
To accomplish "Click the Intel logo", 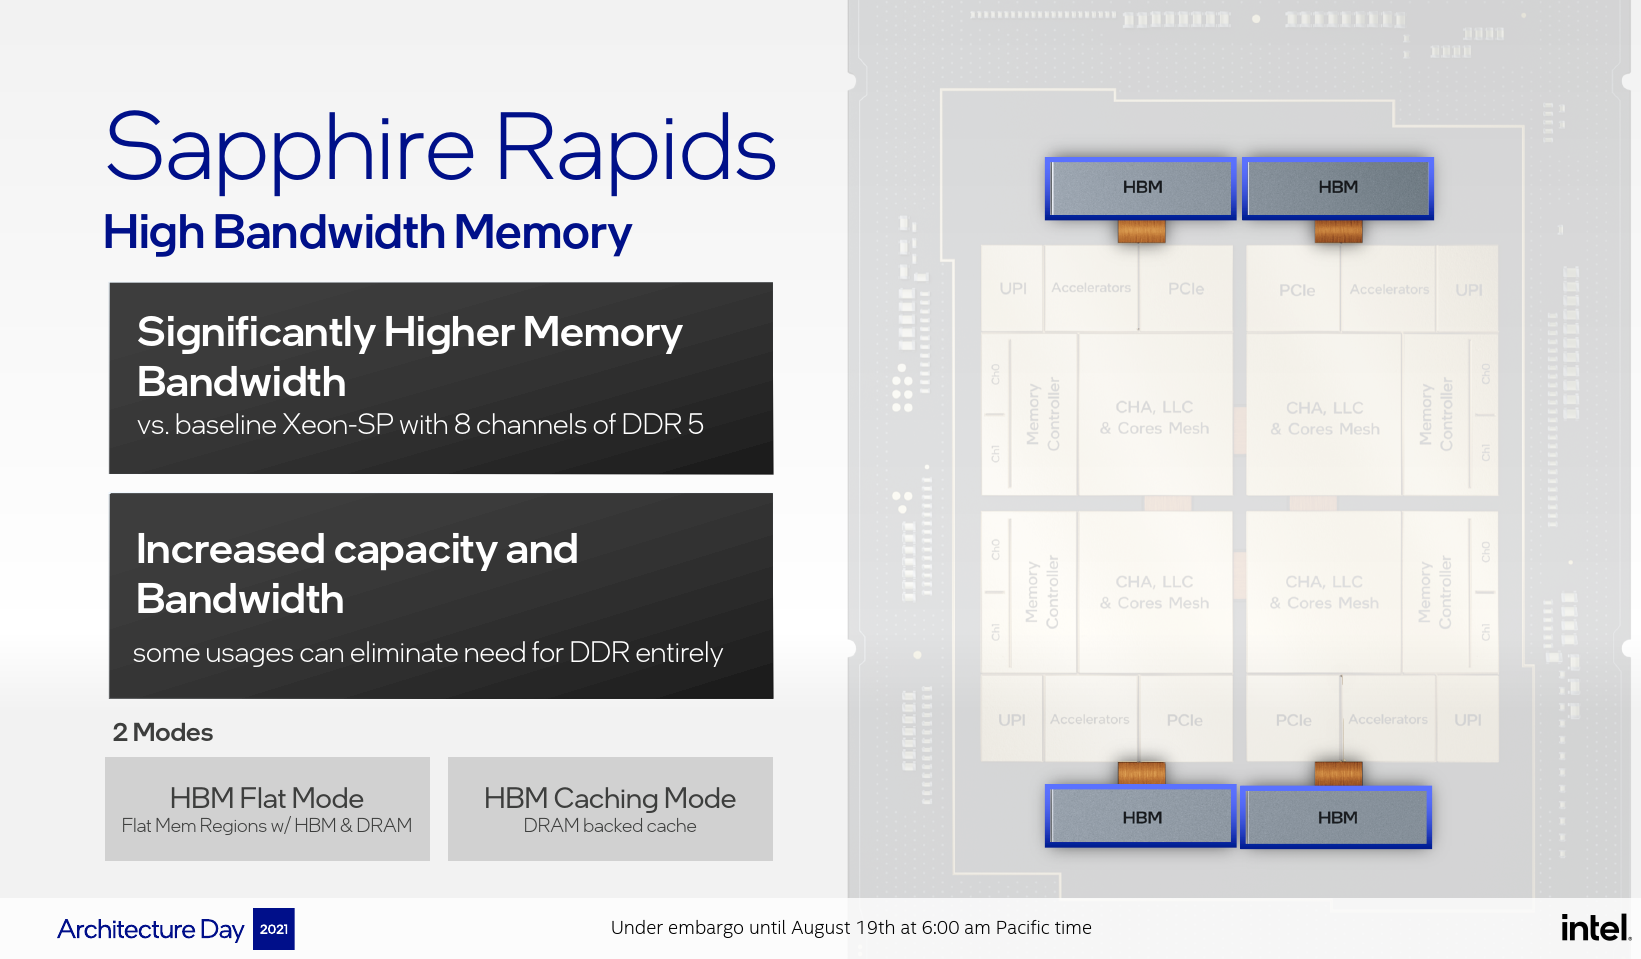I will pos(1596,928).
